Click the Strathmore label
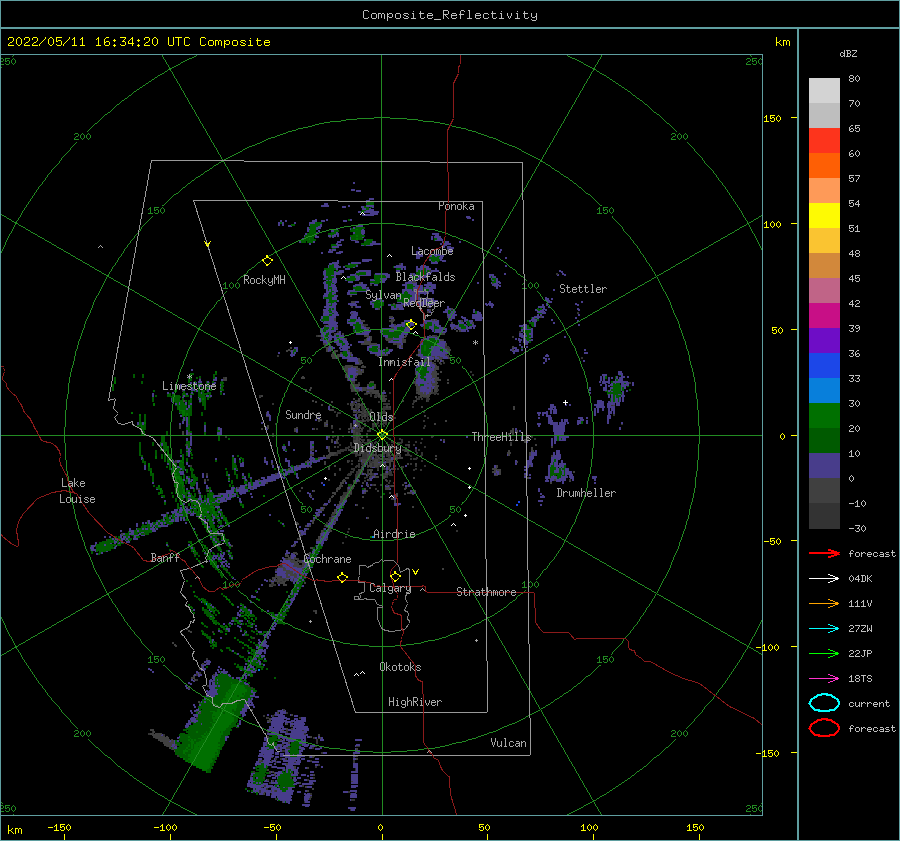Screen dimensions: 900x841 486,592
